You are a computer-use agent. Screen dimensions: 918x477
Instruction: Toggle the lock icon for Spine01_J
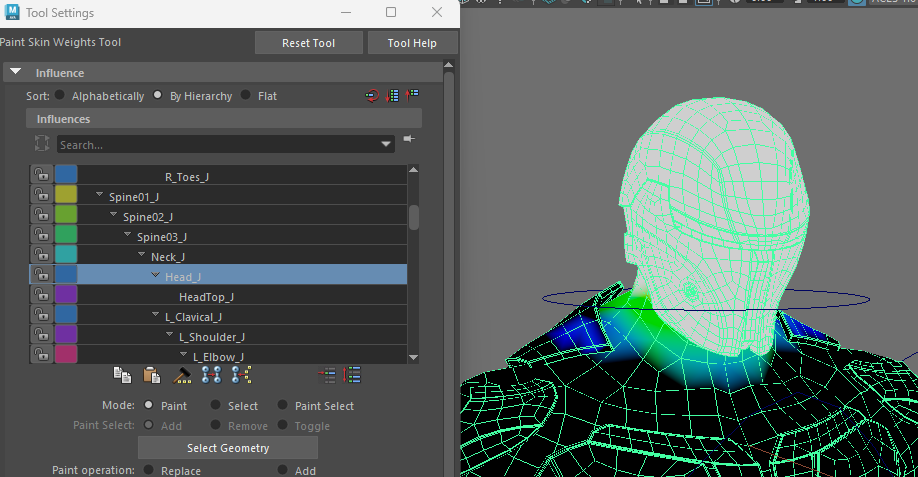tap(41, 195)
